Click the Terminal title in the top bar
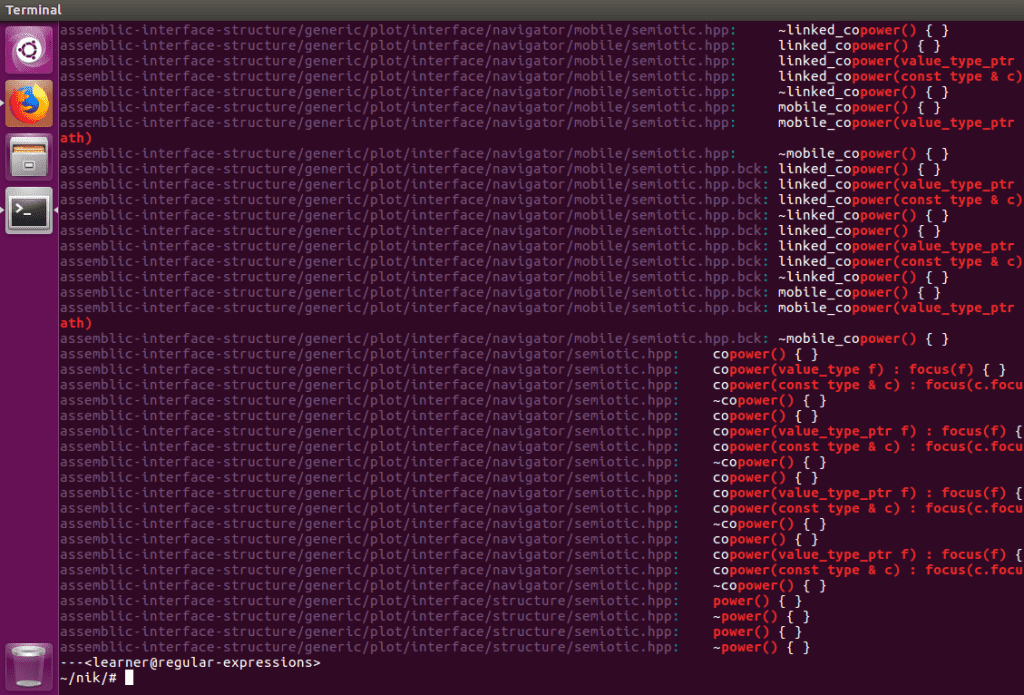The image size is (1024, 695). click(33, 10)
